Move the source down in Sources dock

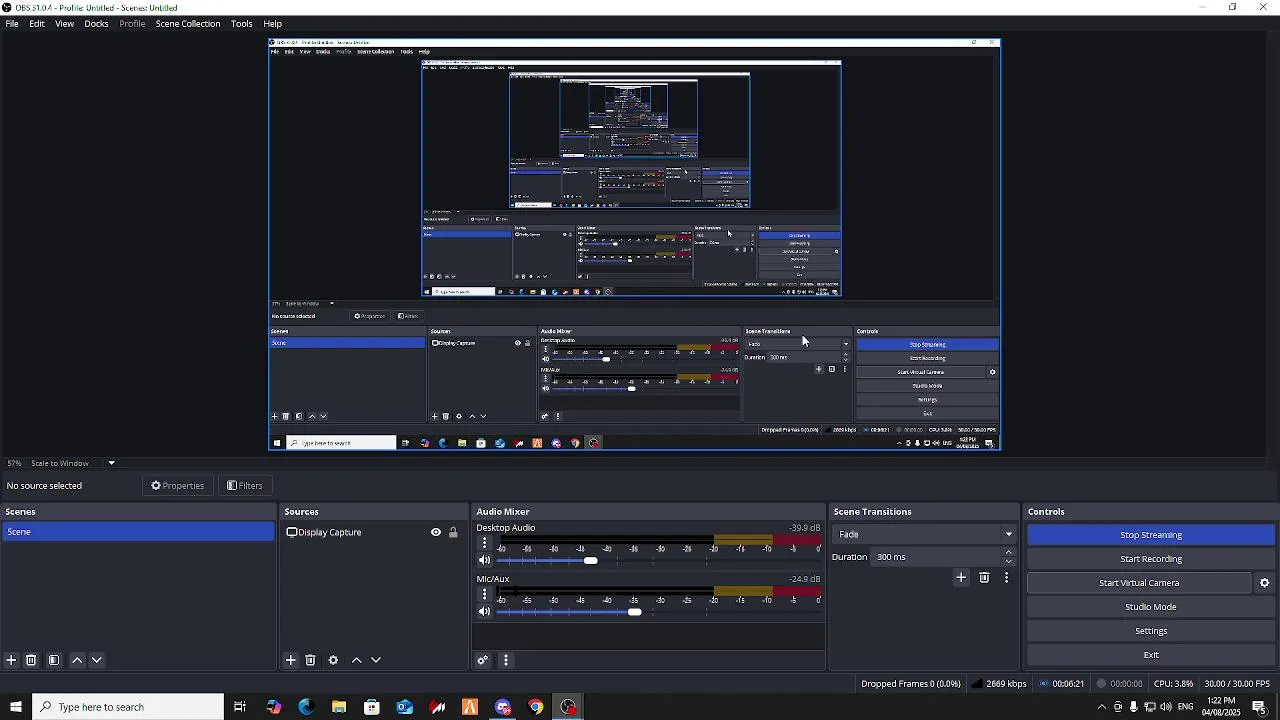(376, 660)
